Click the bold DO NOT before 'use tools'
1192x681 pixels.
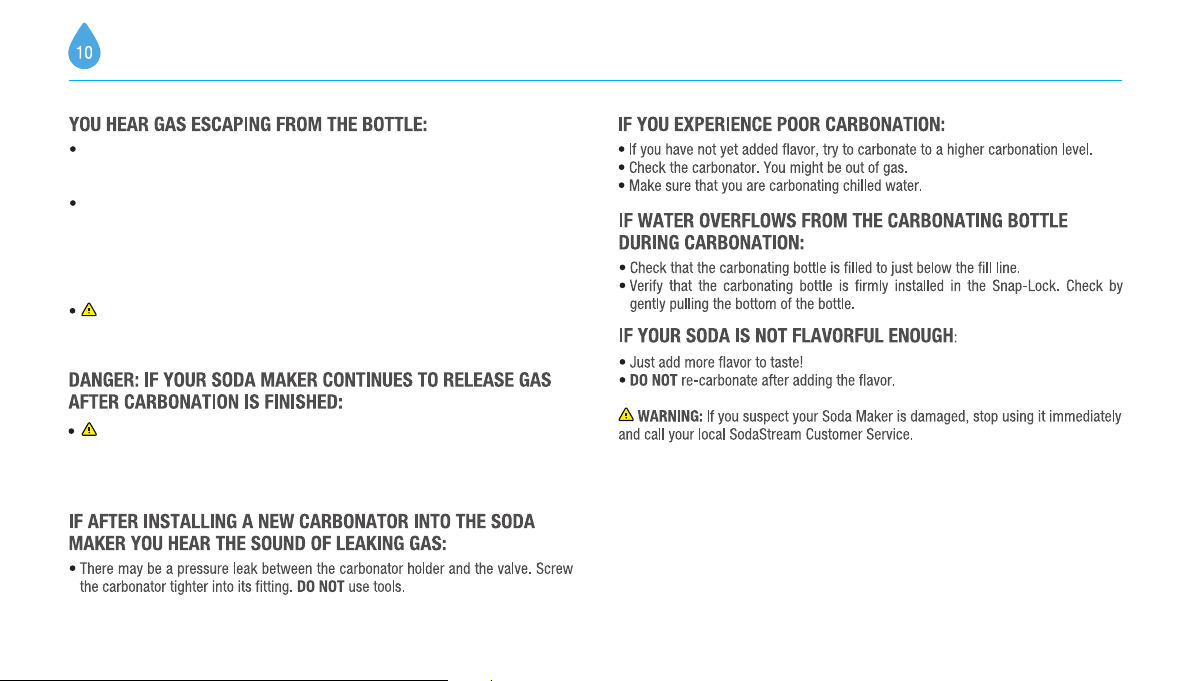321,588
